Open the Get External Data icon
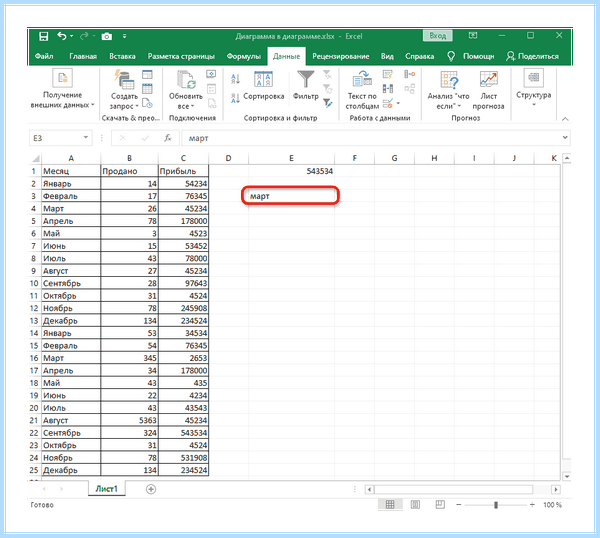 click(x=62, y=78)
